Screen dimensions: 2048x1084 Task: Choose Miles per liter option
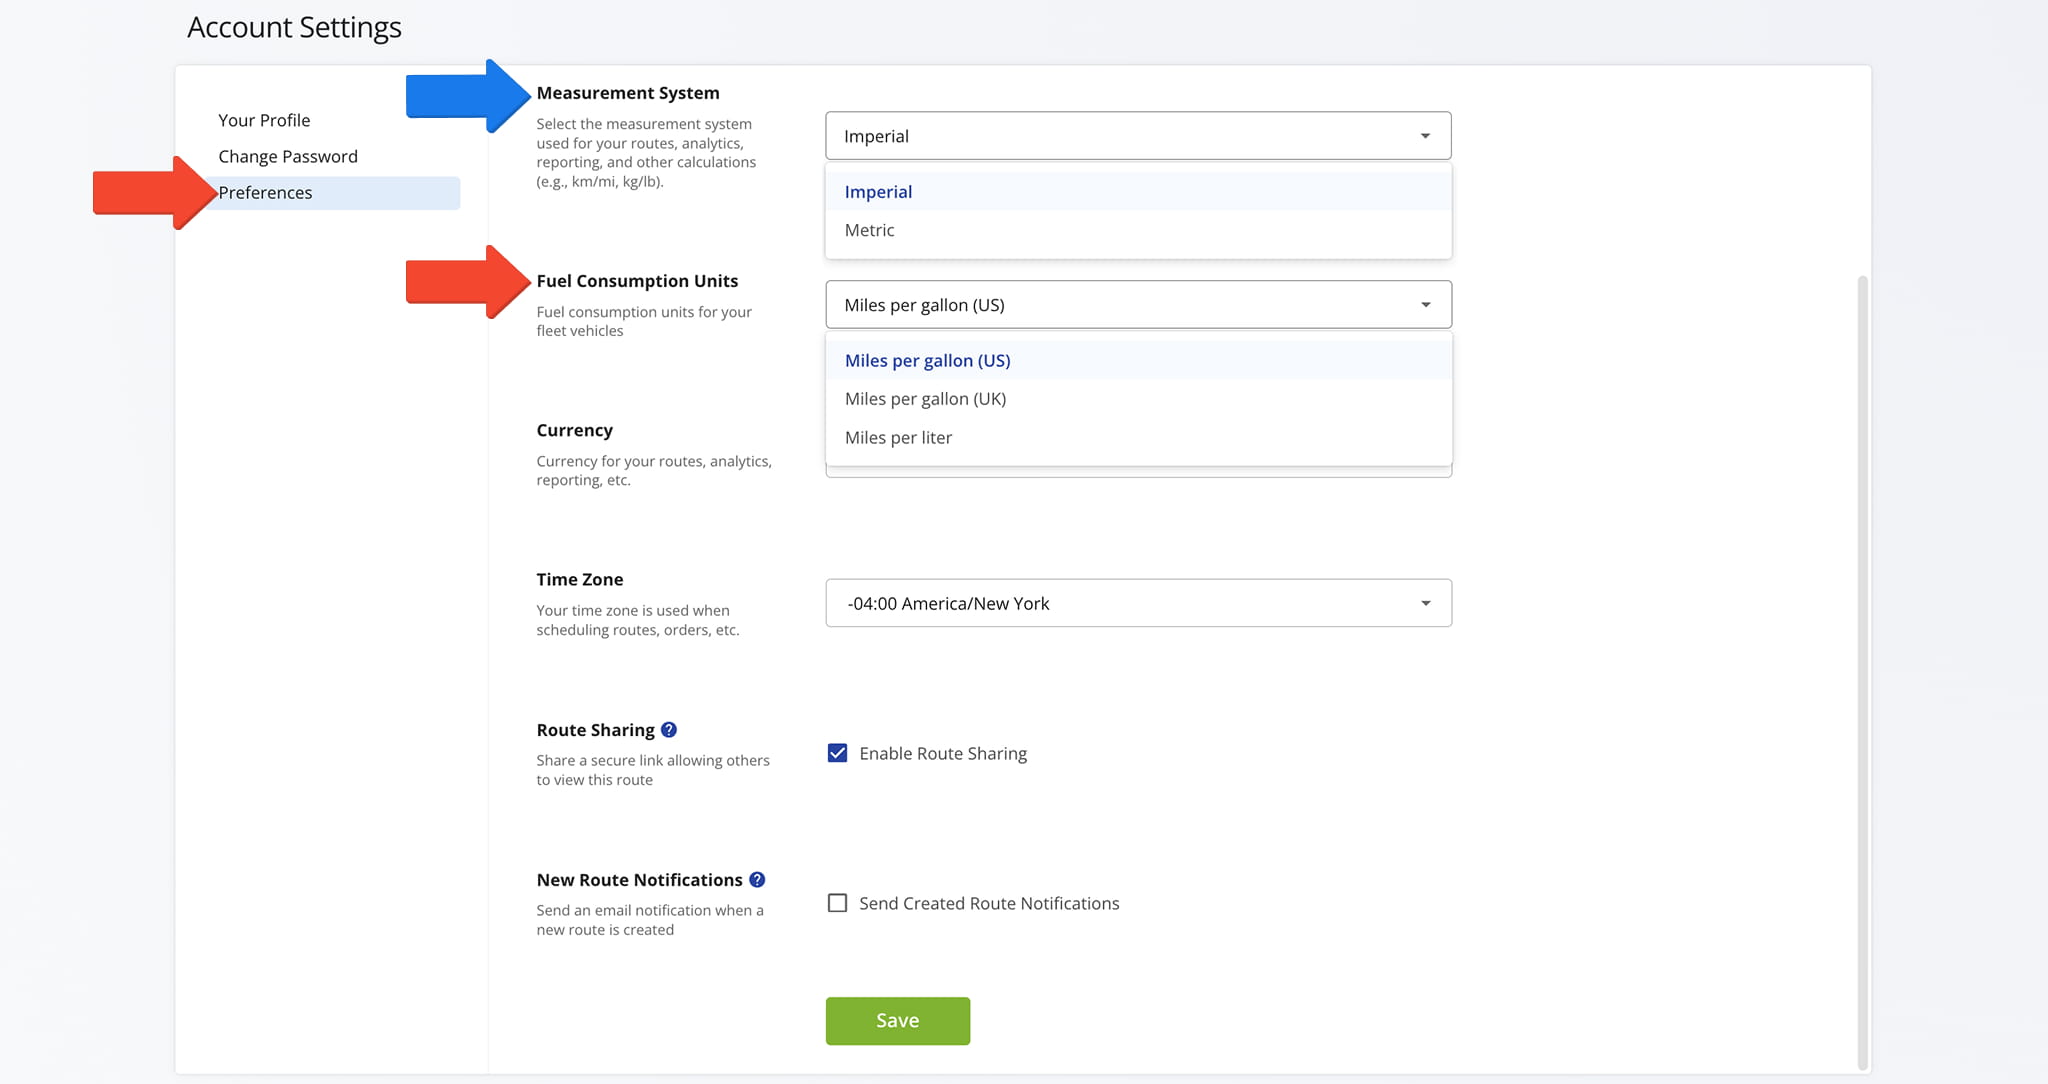click(1138, 437)
